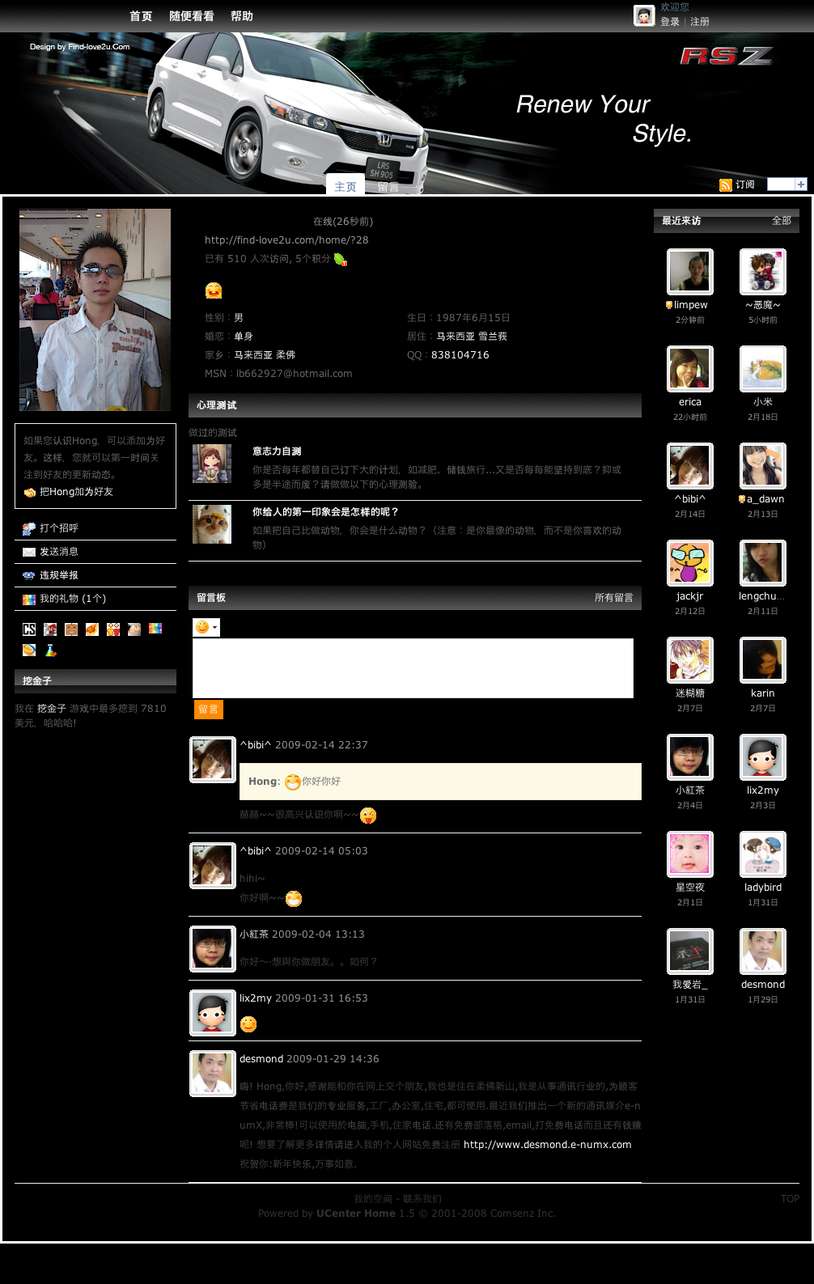Click the orange 留言 submit button
This screenshot has width=814, height=1284.
click(x=208, y=709)
